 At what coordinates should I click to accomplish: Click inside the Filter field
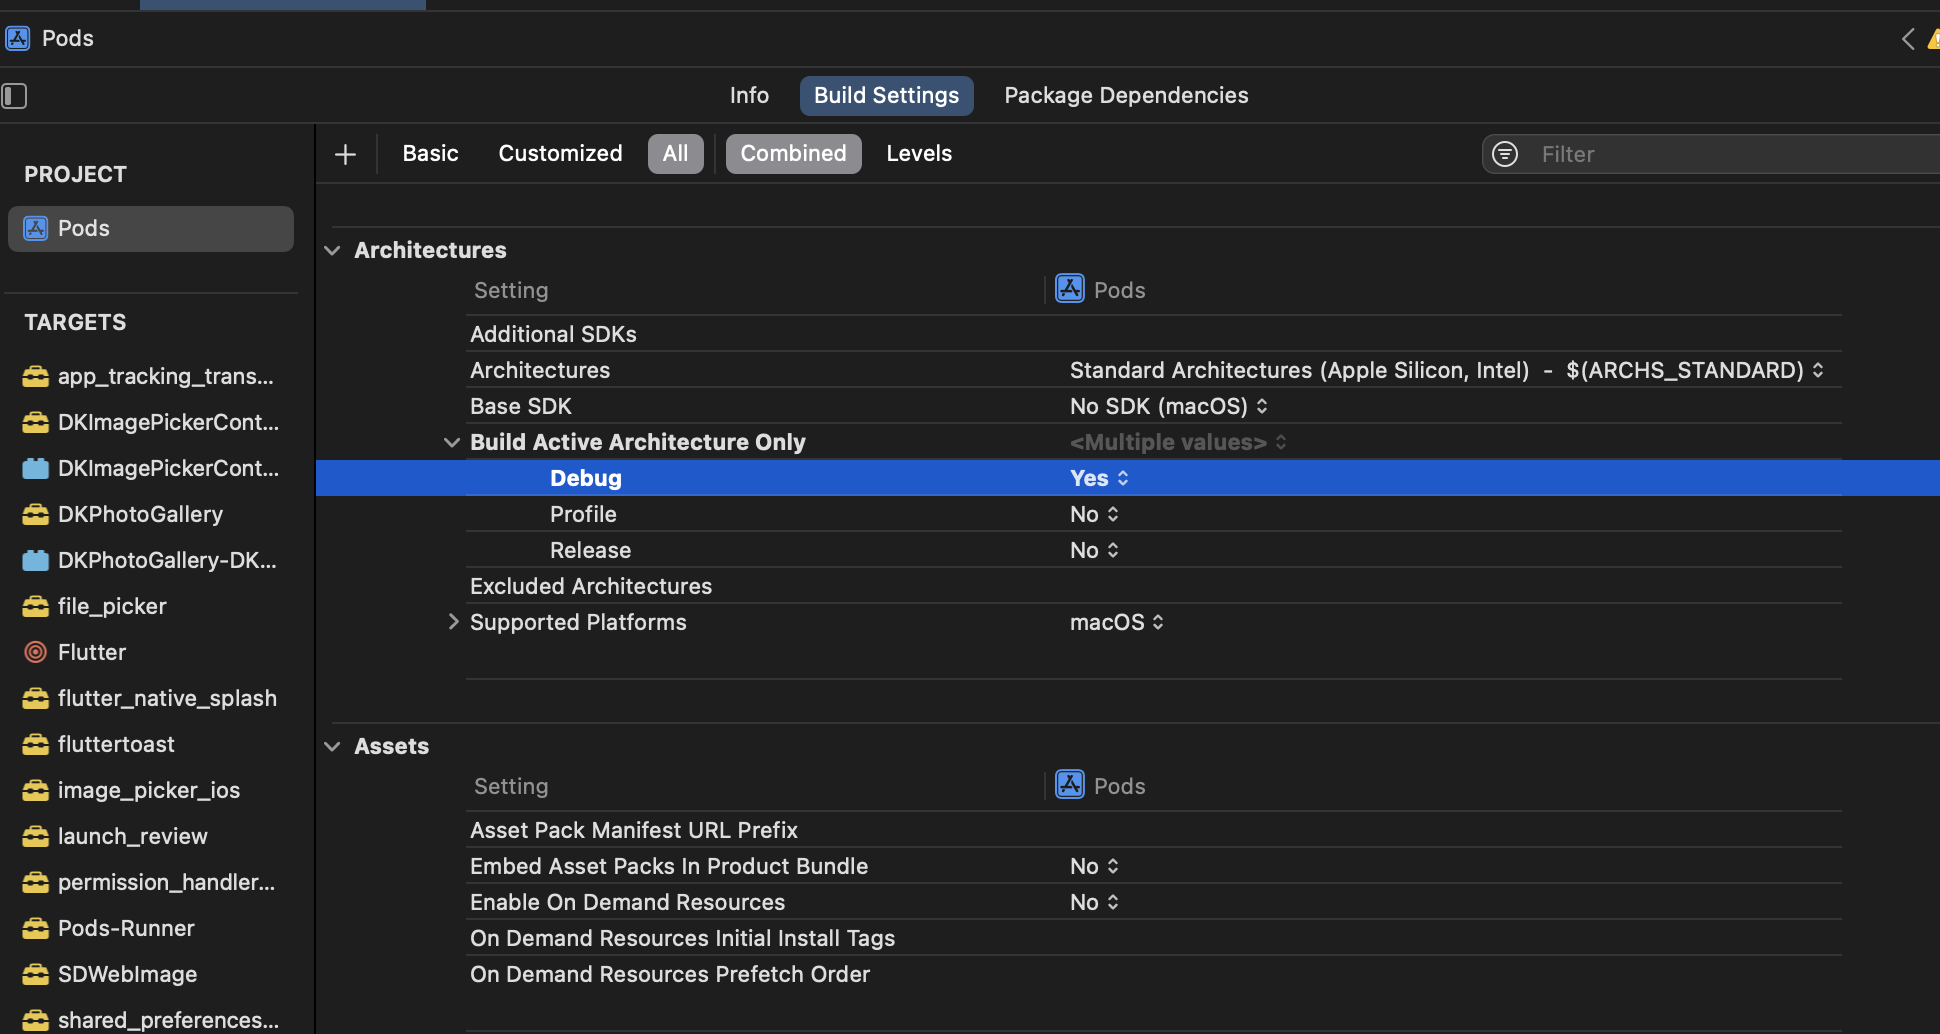1650,154
